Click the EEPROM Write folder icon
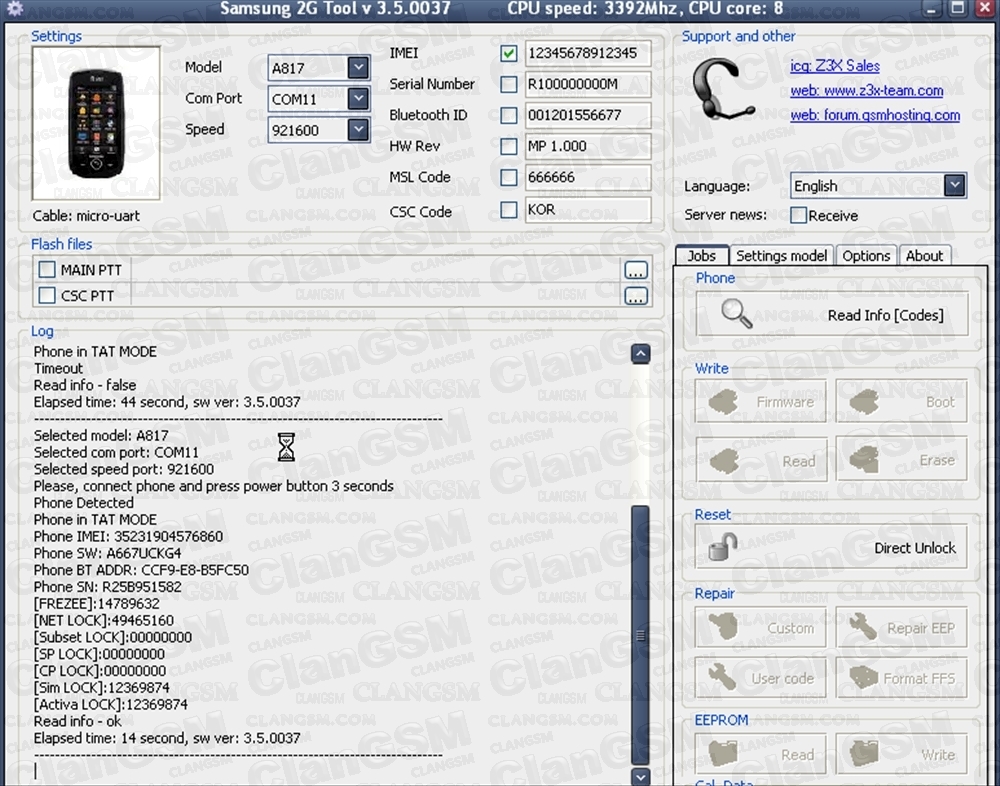This screenshot has height=786, width=1000. pyautogui.click(x=864, y=753)
